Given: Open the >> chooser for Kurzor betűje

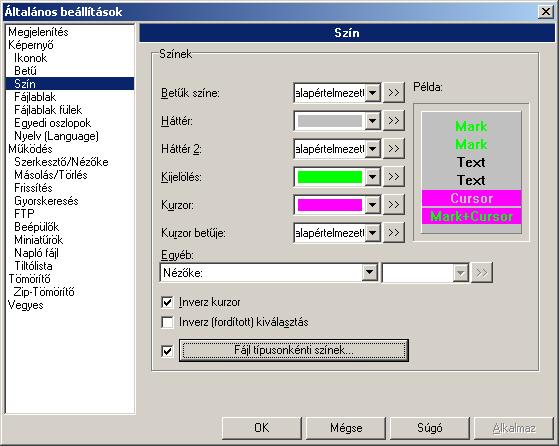Looking at the screenshot, I should pos(394,233).
